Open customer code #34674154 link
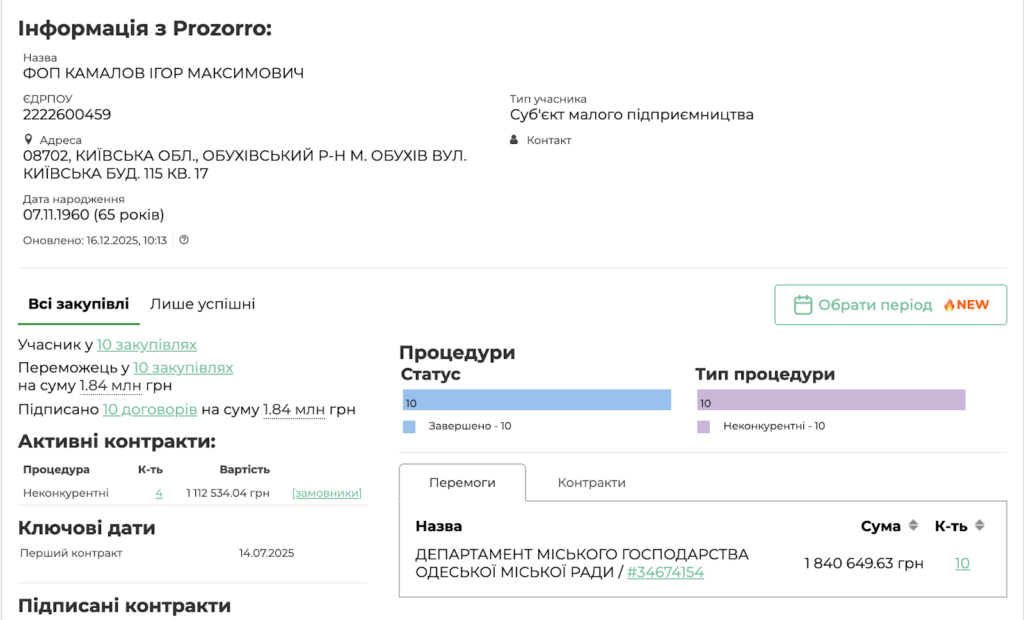The height and width of the screenshot is (620, 1024). pos(665,573)
